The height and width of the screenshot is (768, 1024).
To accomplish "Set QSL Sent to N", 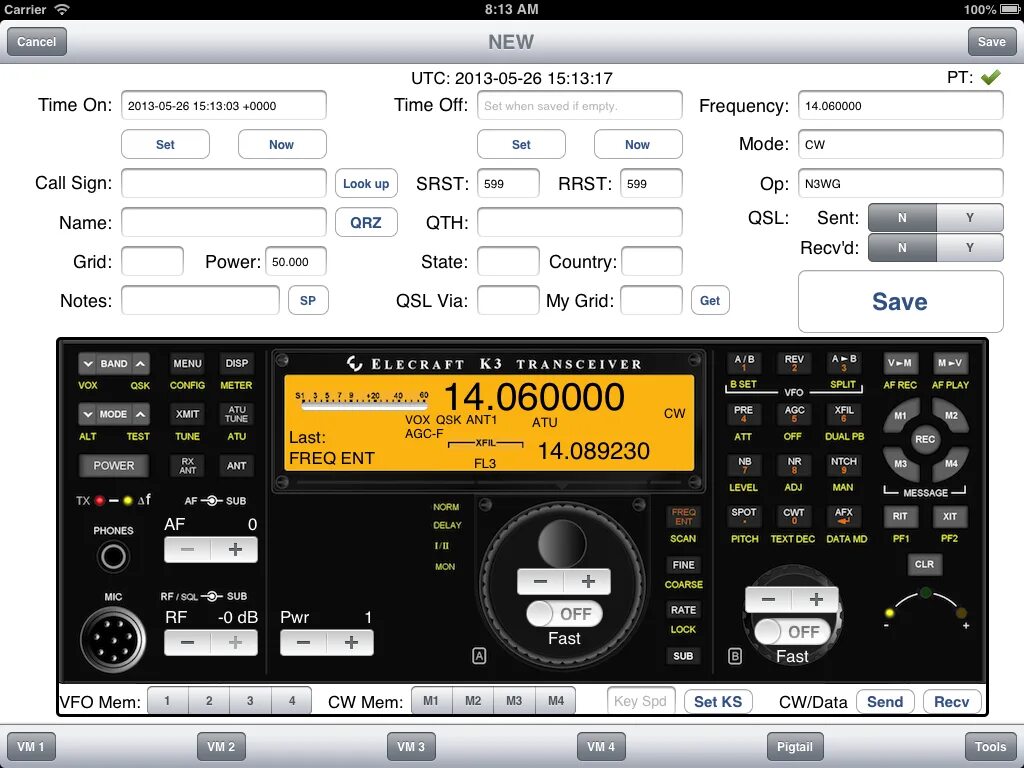I will 902,218.
